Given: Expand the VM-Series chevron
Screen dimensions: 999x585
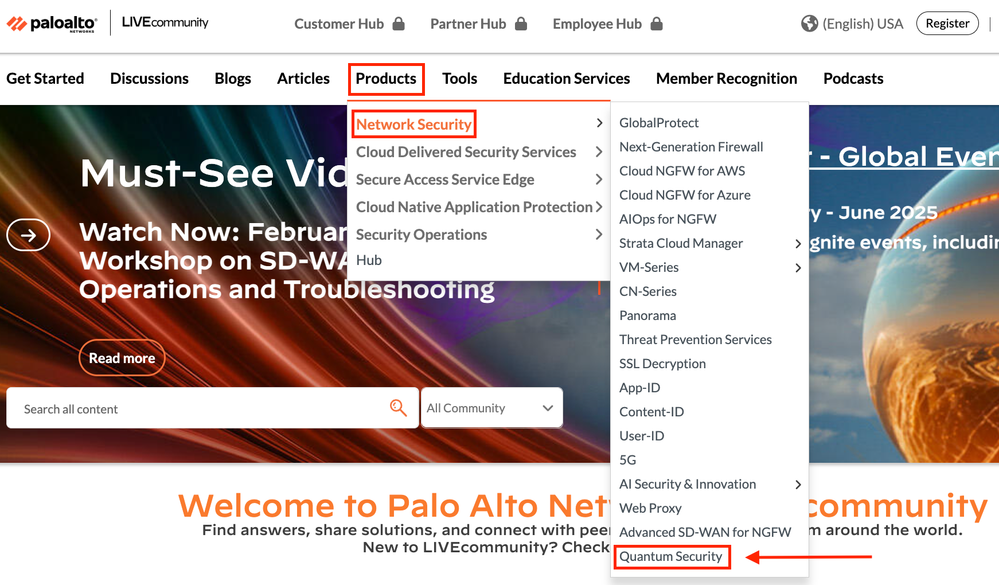Looking at the screenshot, I should click(x=798, y=268).
